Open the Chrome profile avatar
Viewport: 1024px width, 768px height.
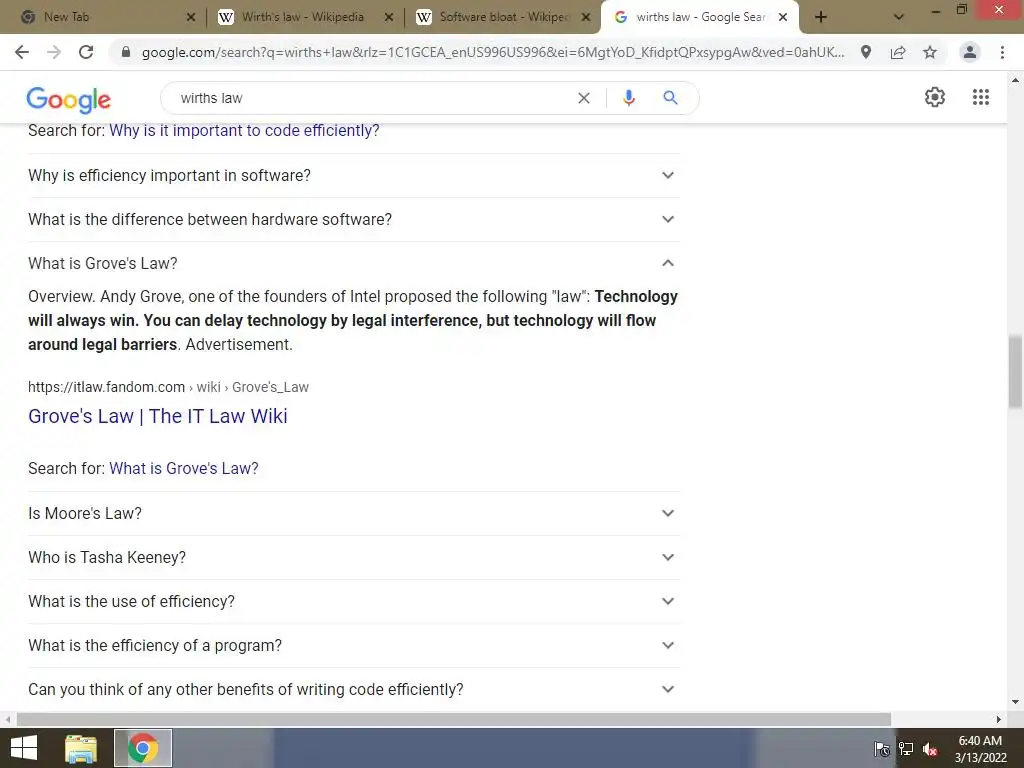970,52
